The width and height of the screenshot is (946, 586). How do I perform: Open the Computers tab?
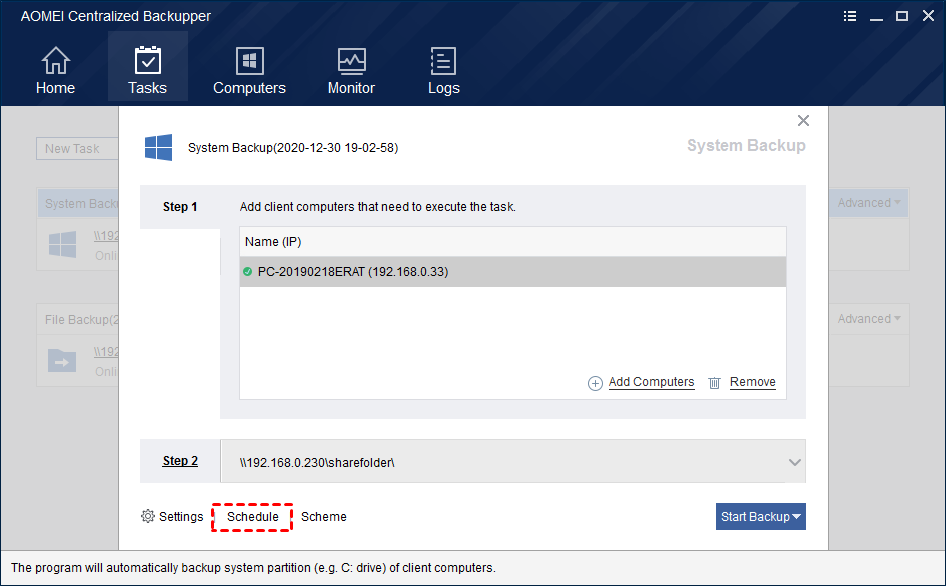[x=249, y=70]
